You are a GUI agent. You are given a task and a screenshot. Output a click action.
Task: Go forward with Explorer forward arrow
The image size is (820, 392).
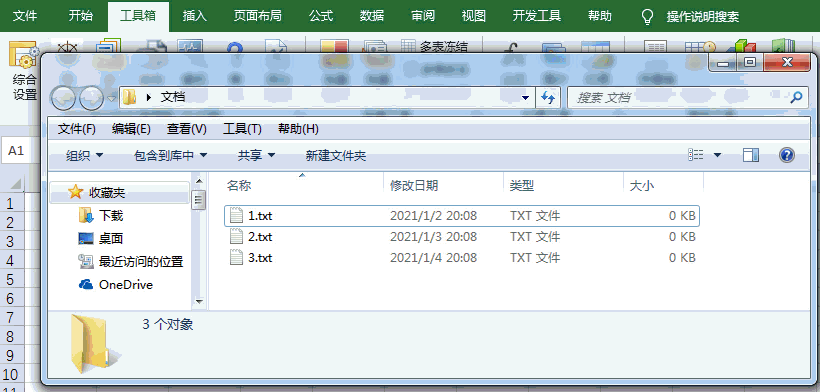[92, 97]
